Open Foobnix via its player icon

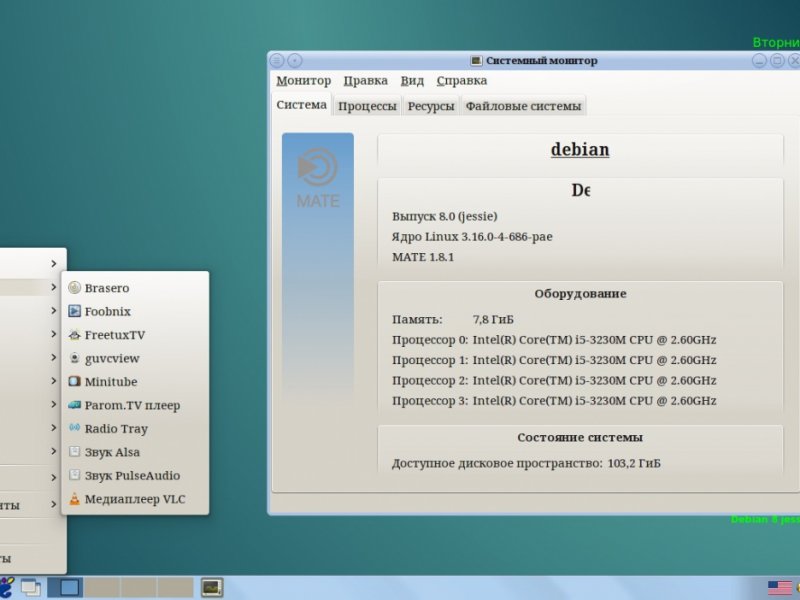pyautogui.click(x=74, y=311)
